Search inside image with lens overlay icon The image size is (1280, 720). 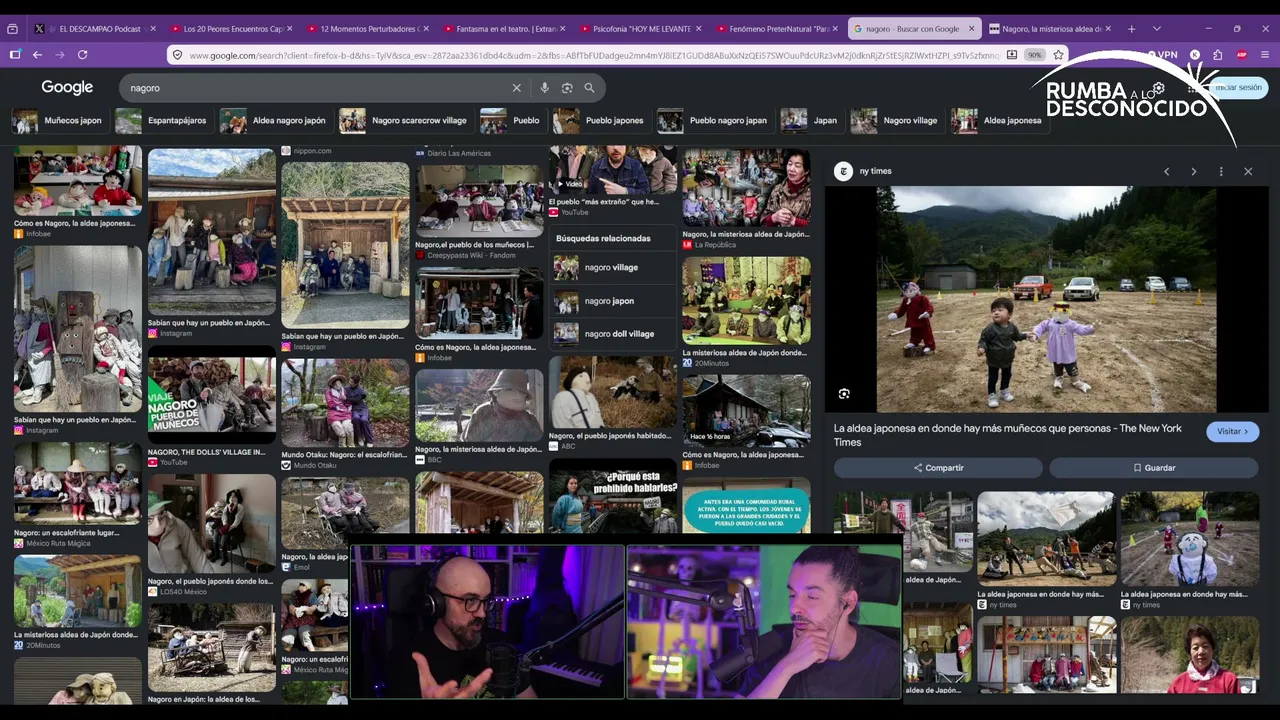coord(844,394)
